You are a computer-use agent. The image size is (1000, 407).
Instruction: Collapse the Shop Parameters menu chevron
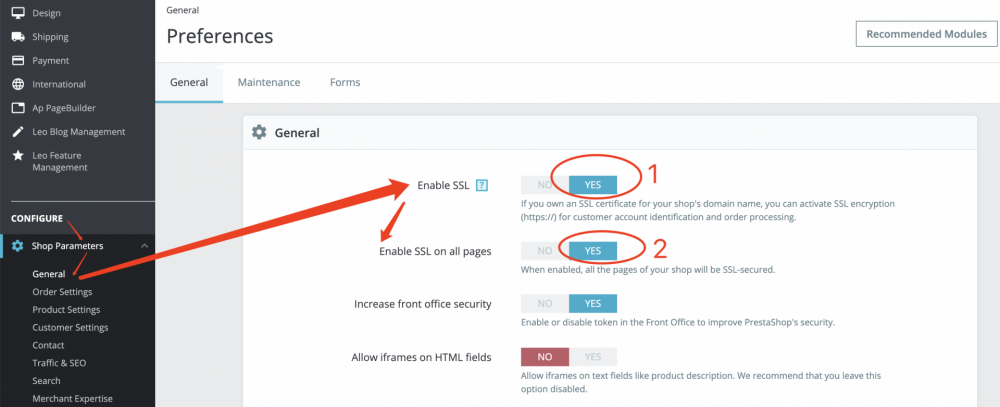point(143,246)
